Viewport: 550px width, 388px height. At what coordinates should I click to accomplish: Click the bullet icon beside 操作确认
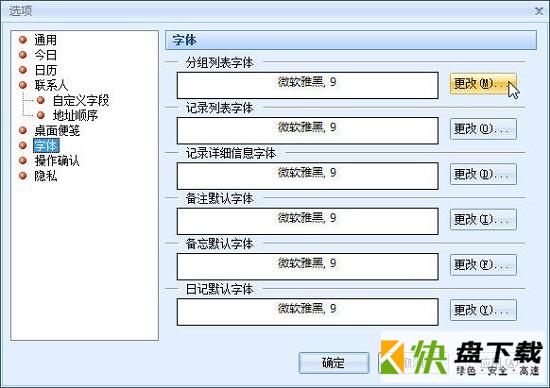click(x=23, y=160)
